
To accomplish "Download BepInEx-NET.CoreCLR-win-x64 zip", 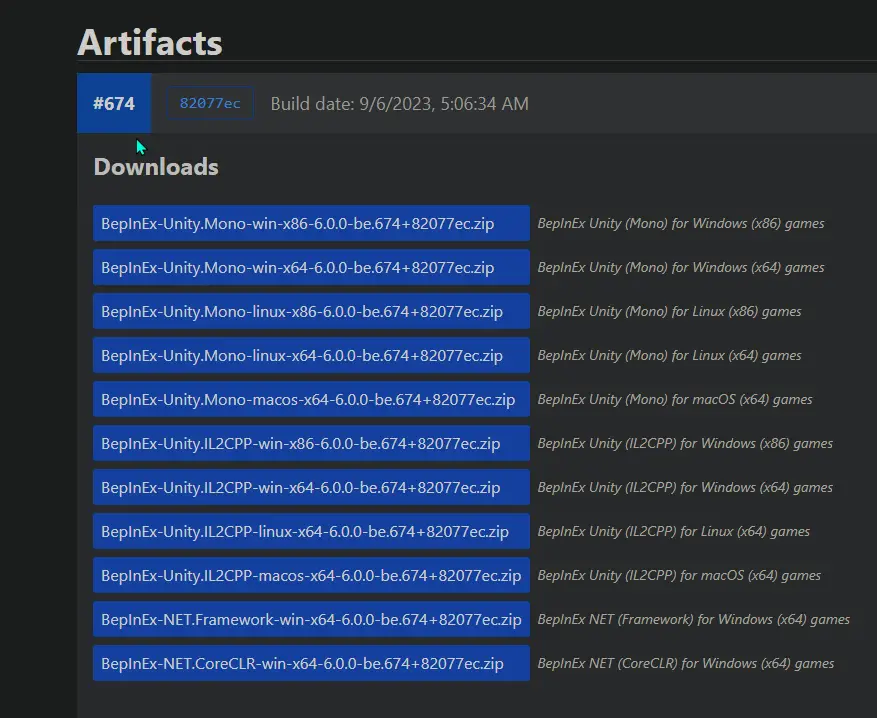I will (x=311, y=663).
